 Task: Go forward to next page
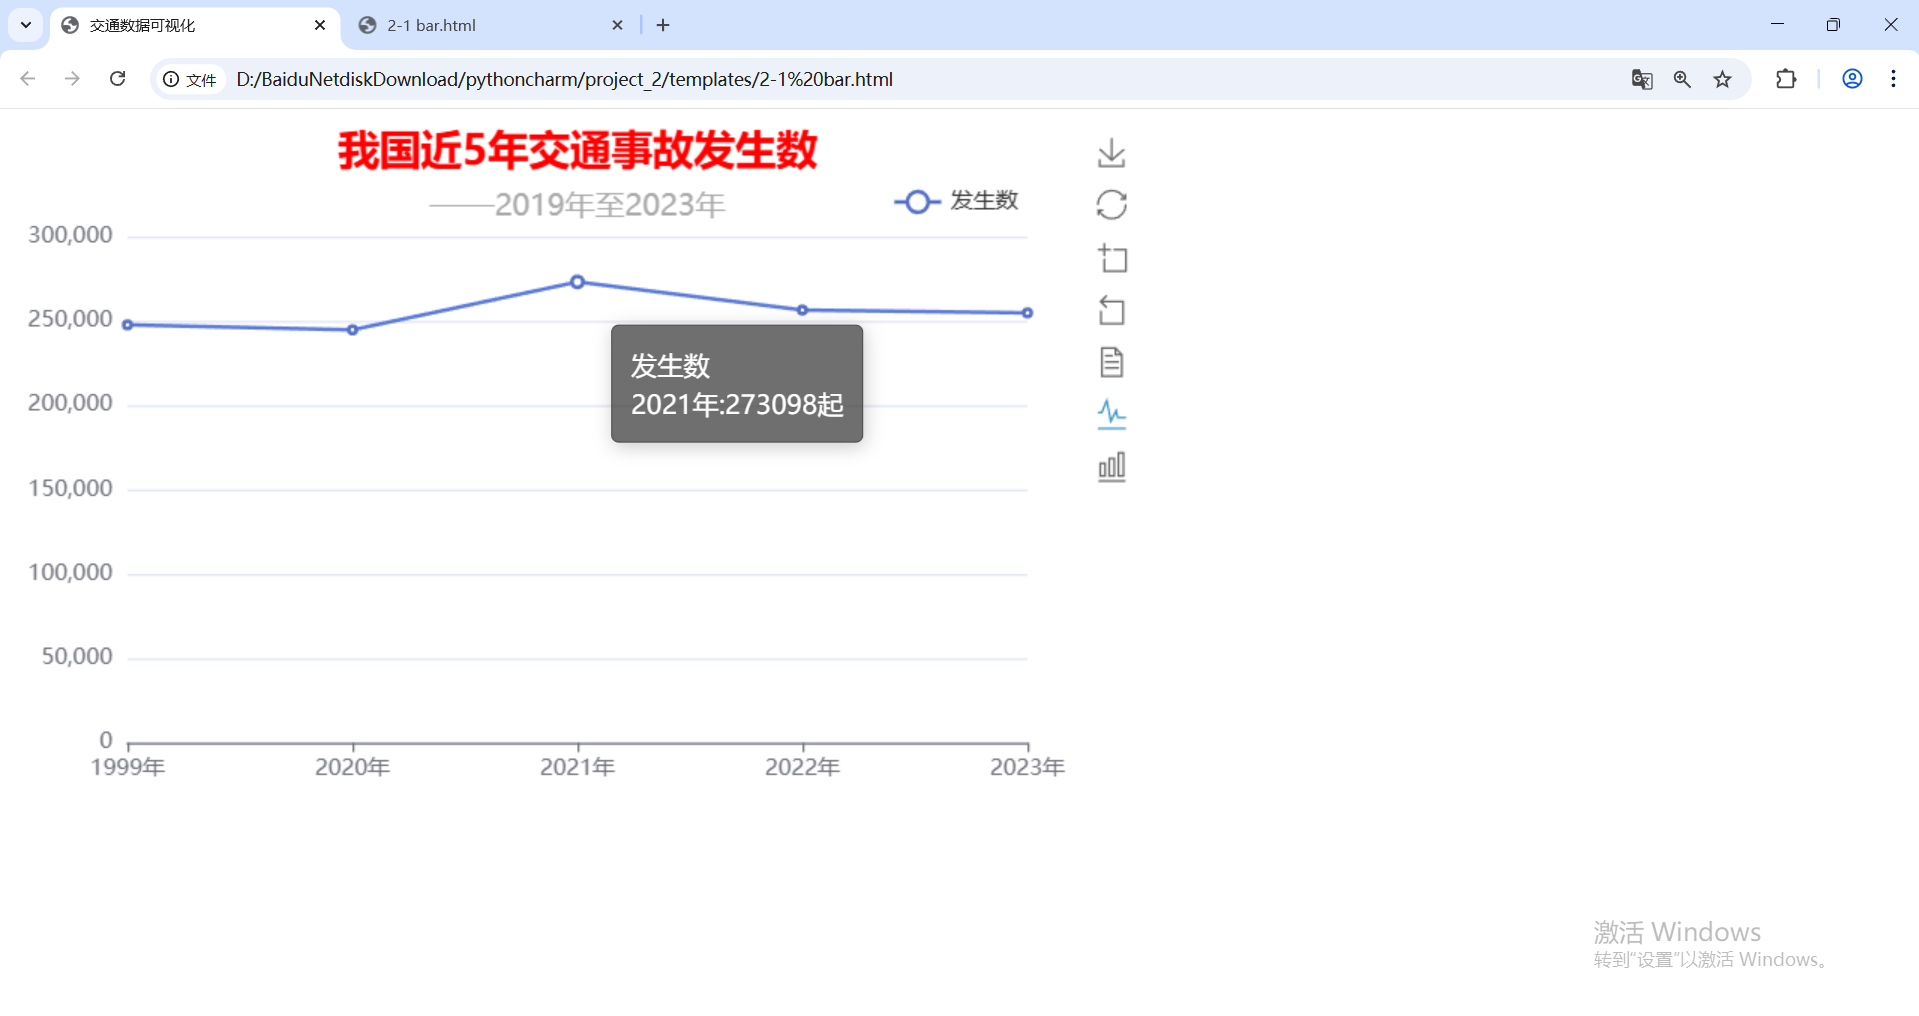72,79
